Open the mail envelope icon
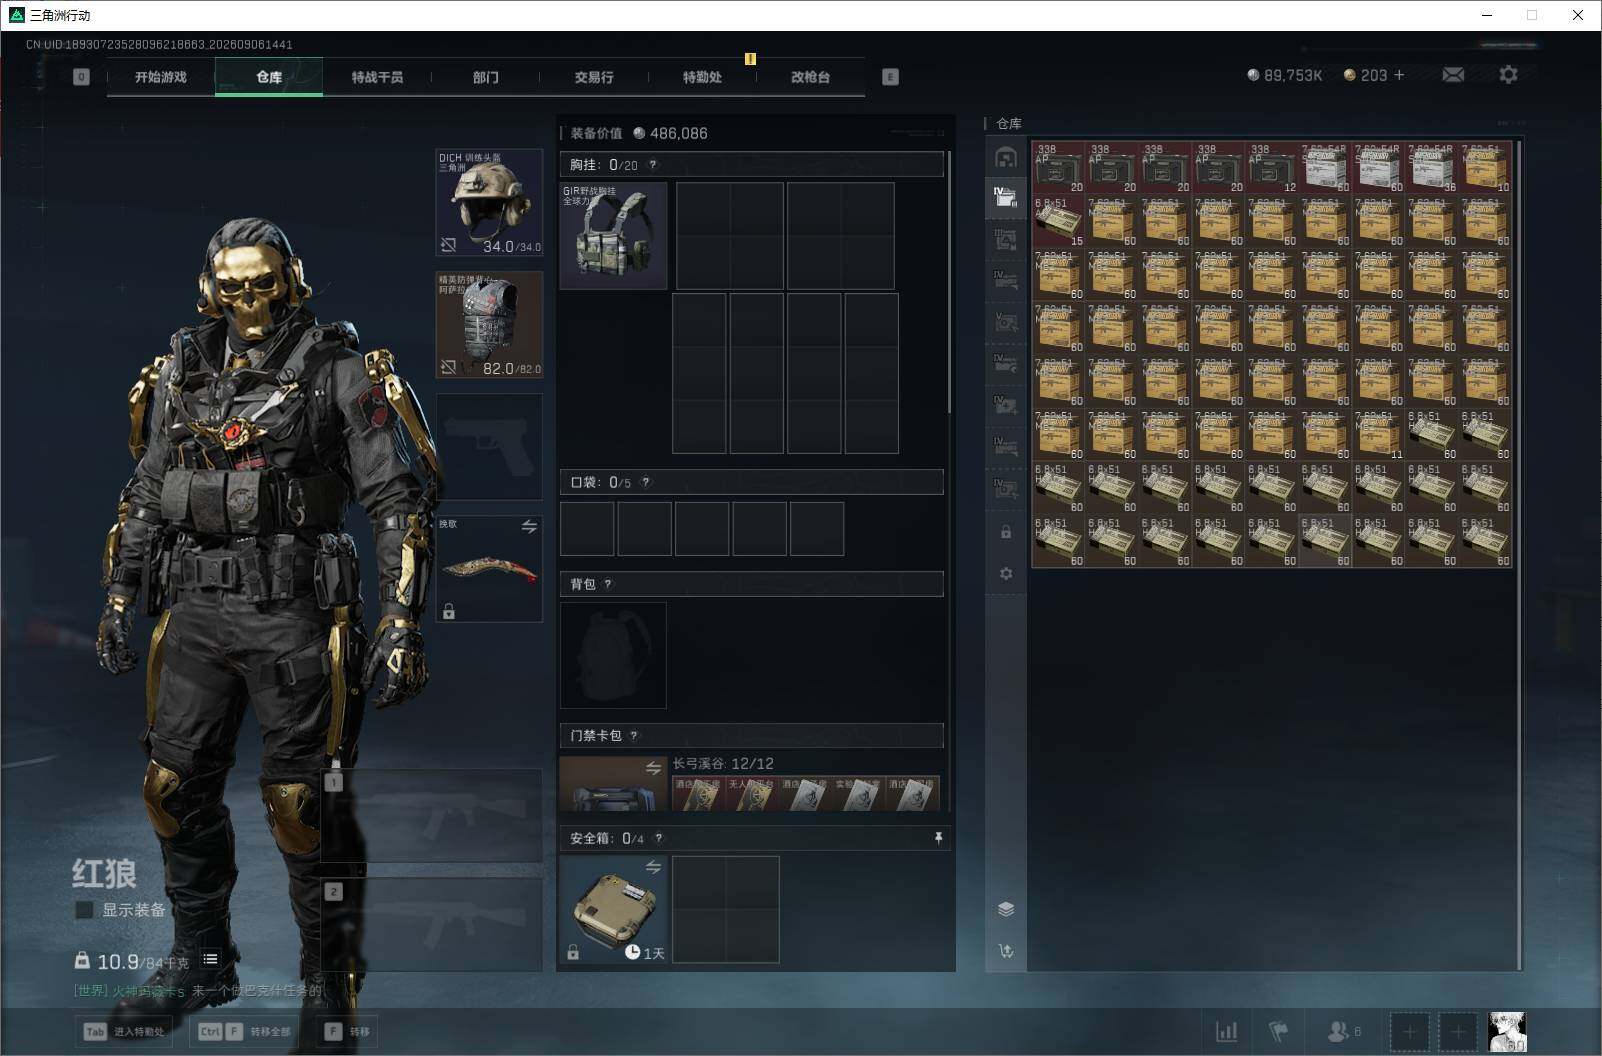 pos(1453,75)
